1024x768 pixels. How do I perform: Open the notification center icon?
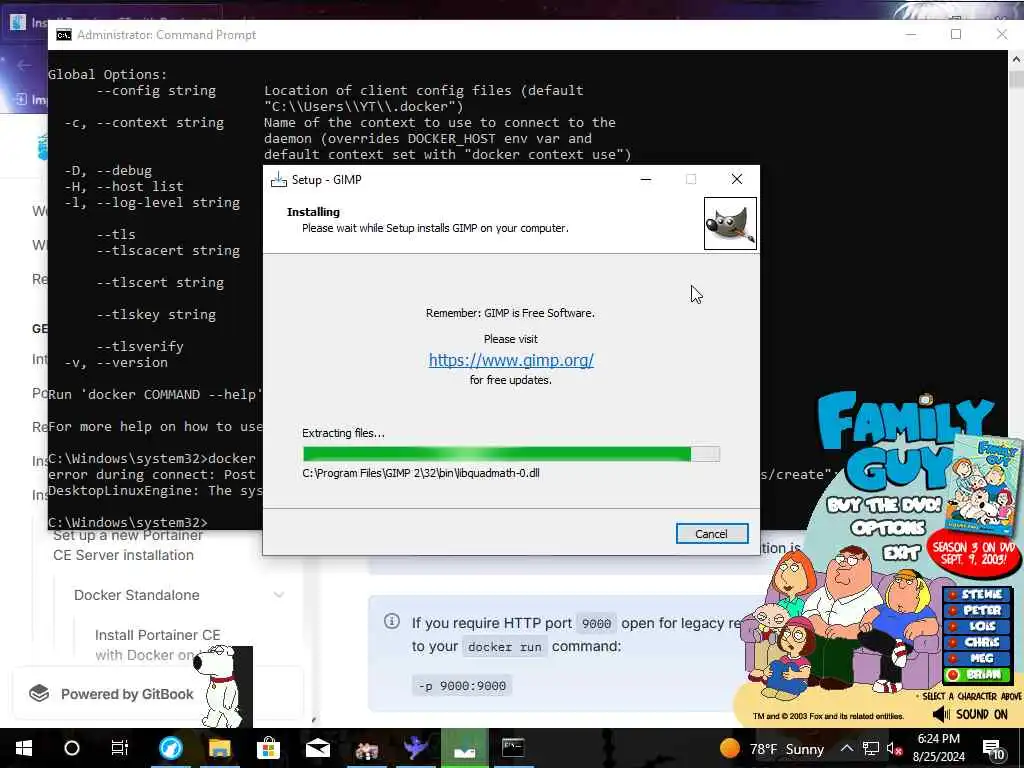(x=993, y=748)
